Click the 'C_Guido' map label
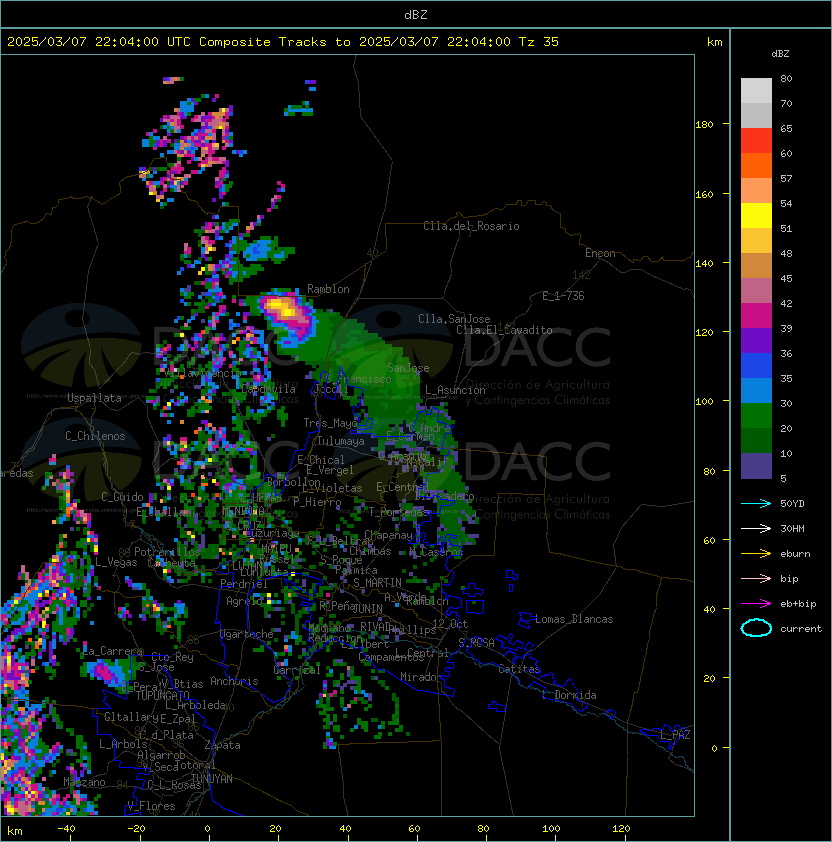This screenshot has width=832, height=842. point(122,497)
